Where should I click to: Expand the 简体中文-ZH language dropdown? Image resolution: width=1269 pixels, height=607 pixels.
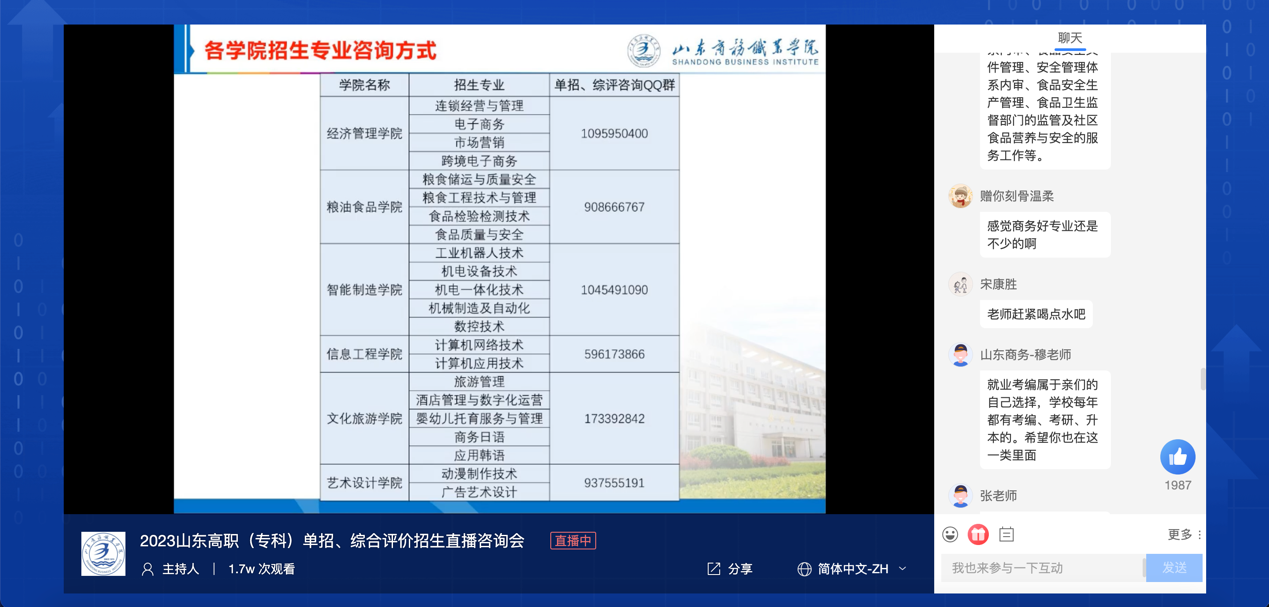(902, 569)
